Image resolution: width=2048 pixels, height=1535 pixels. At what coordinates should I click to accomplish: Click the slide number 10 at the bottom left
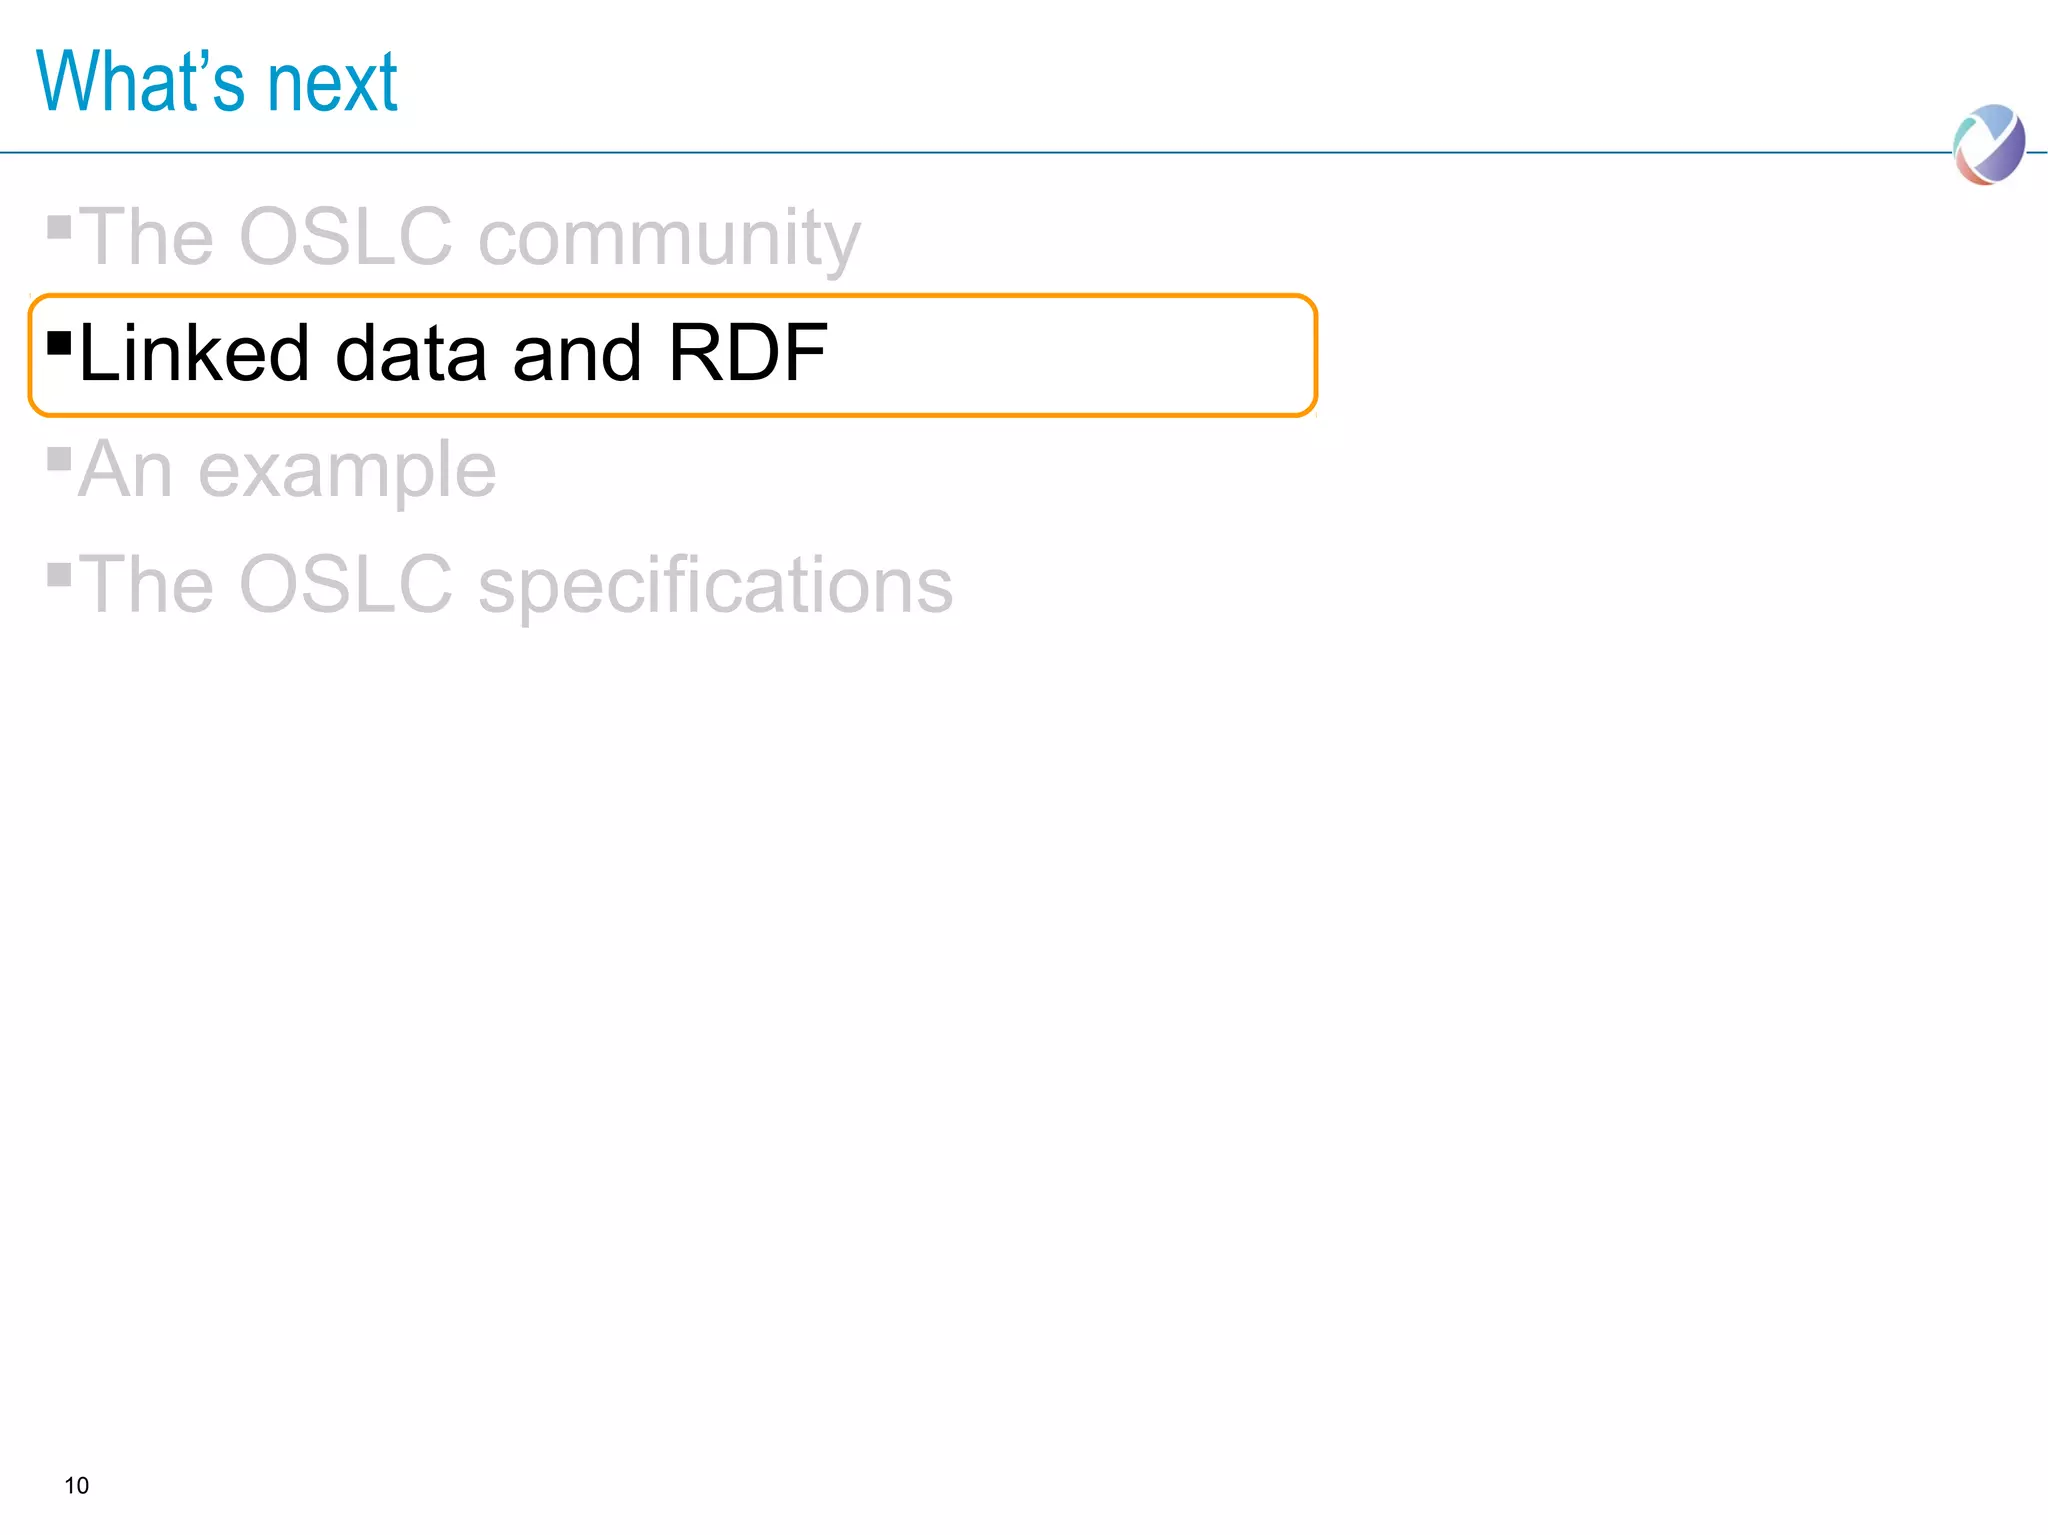click(x=76, y=1486)
